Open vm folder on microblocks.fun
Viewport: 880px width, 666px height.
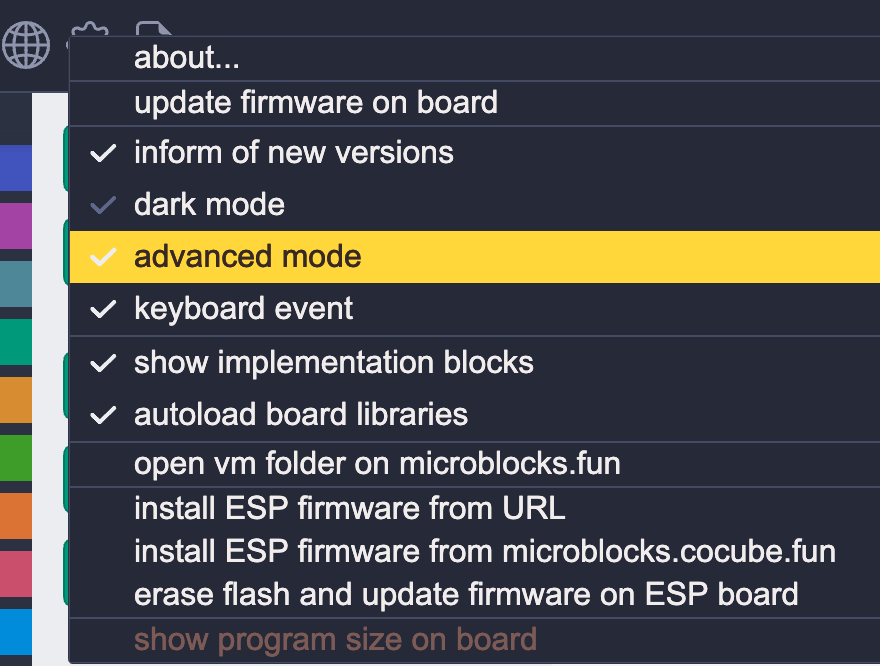coord(474,465)
